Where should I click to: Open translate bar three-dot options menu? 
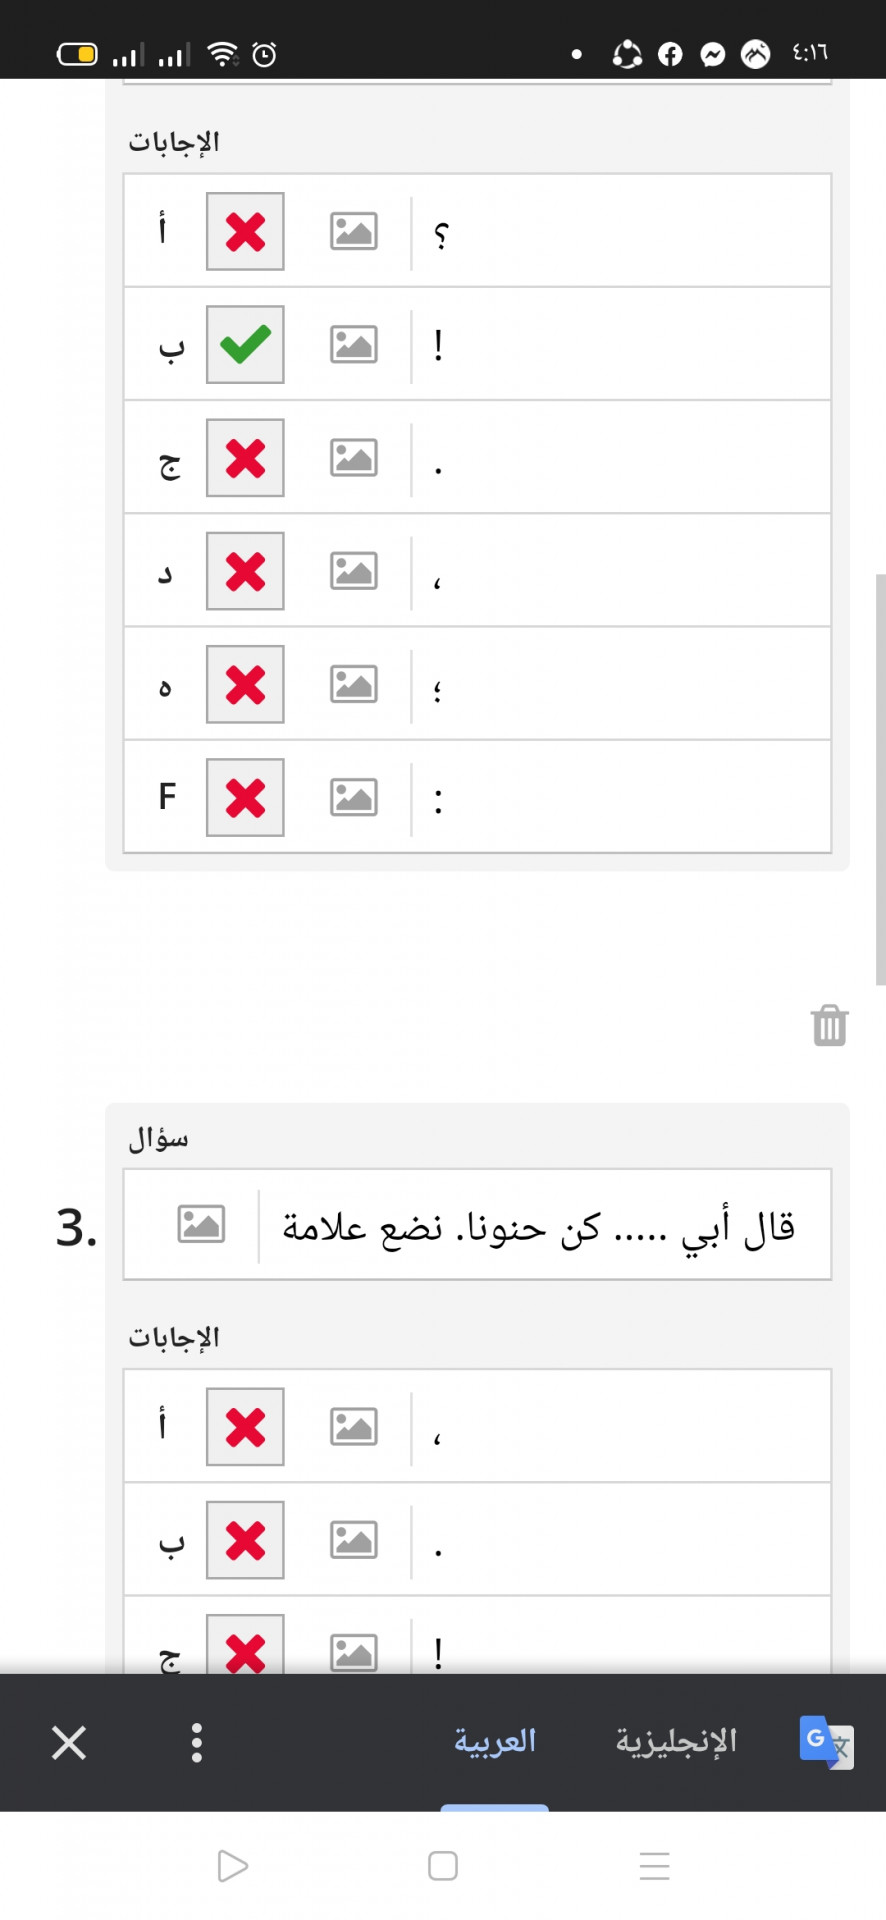tap(197, 1742)
